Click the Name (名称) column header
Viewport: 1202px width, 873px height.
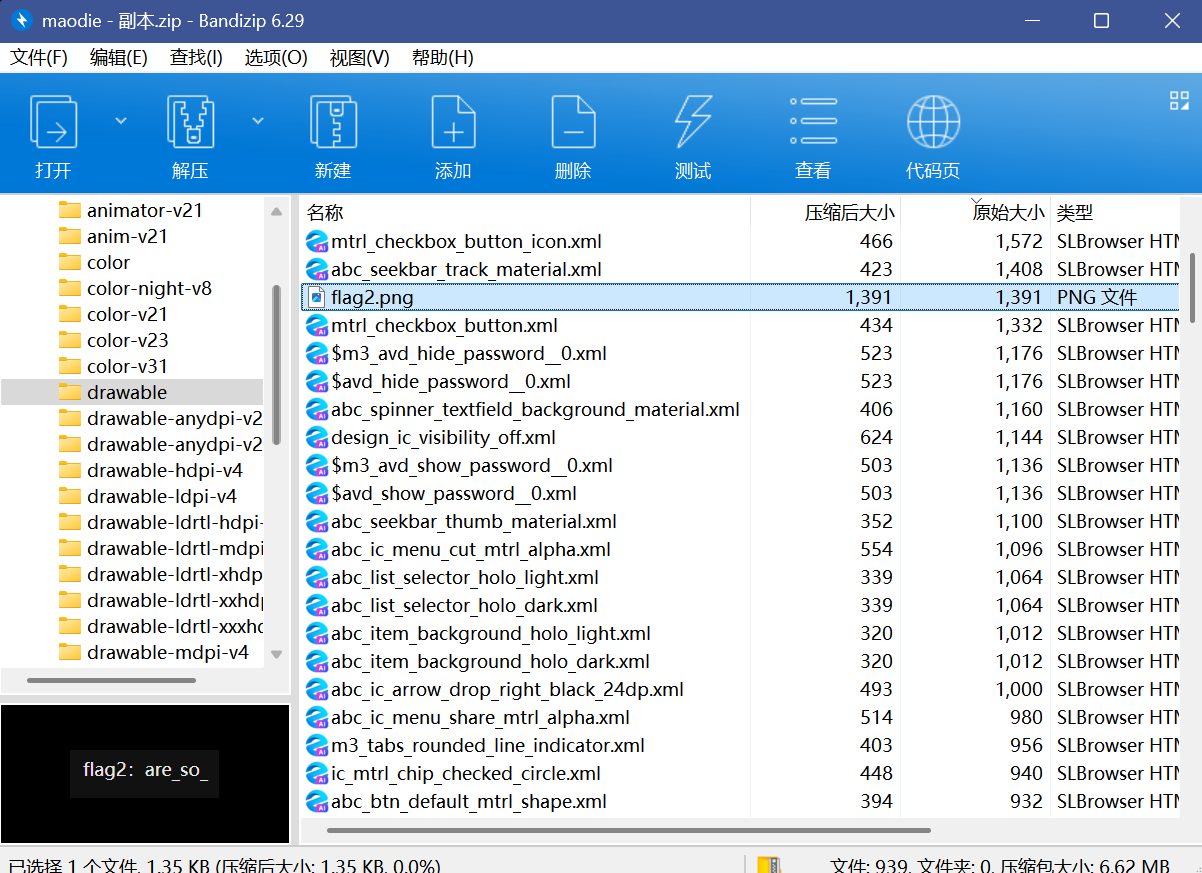coord(325,212)
